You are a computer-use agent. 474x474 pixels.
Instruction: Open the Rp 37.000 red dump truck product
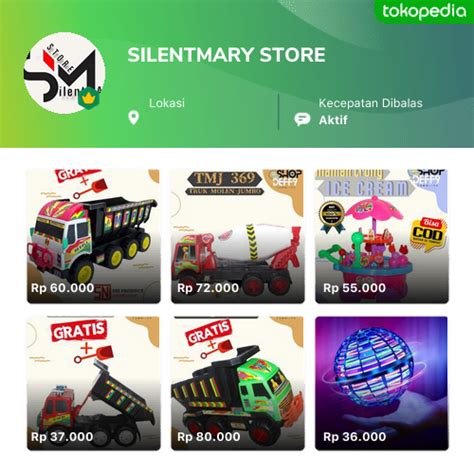coord(93,383)
